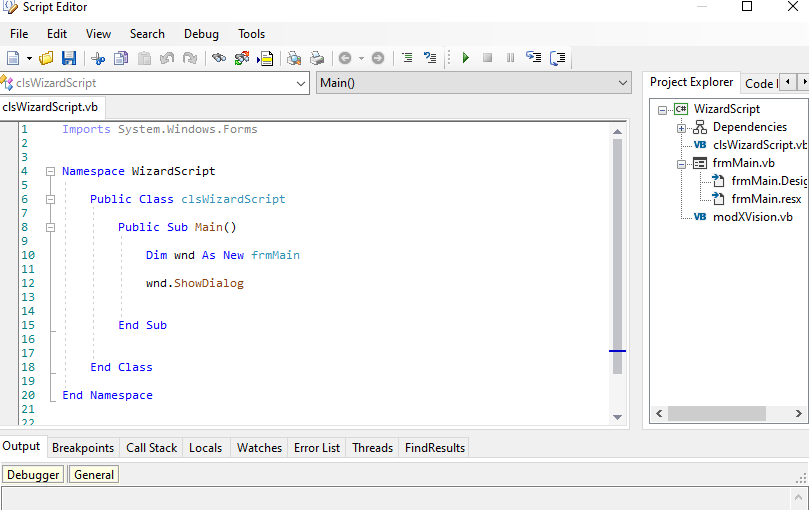Screen dimensions: 809x510
Task: Expand the Dependencies tree node
Action: [681, 127]
